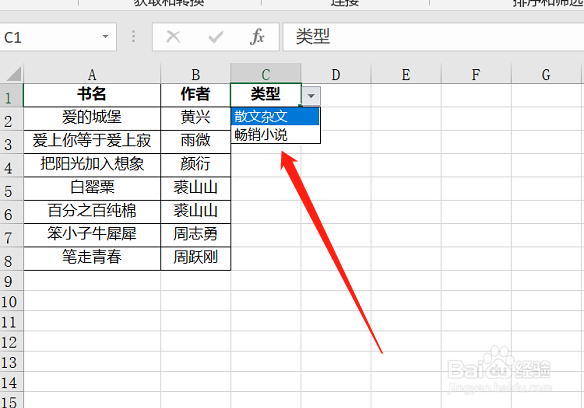Select row 11 header

coord(12,321)
